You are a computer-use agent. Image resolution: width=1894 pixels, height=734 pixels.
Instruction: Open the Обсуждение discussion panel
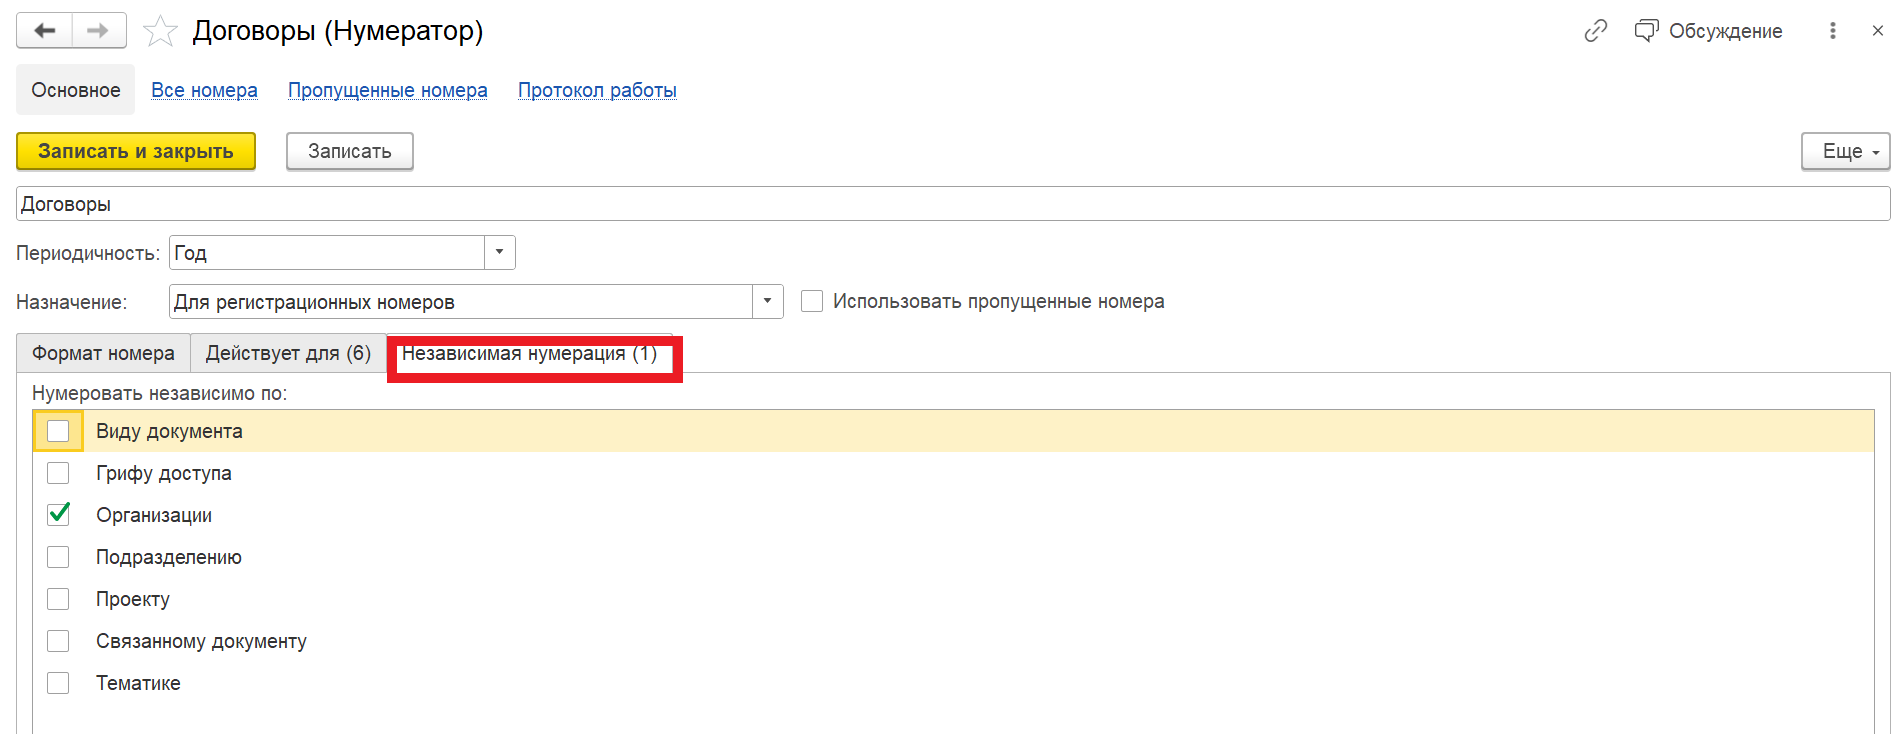click(1708, 31)
